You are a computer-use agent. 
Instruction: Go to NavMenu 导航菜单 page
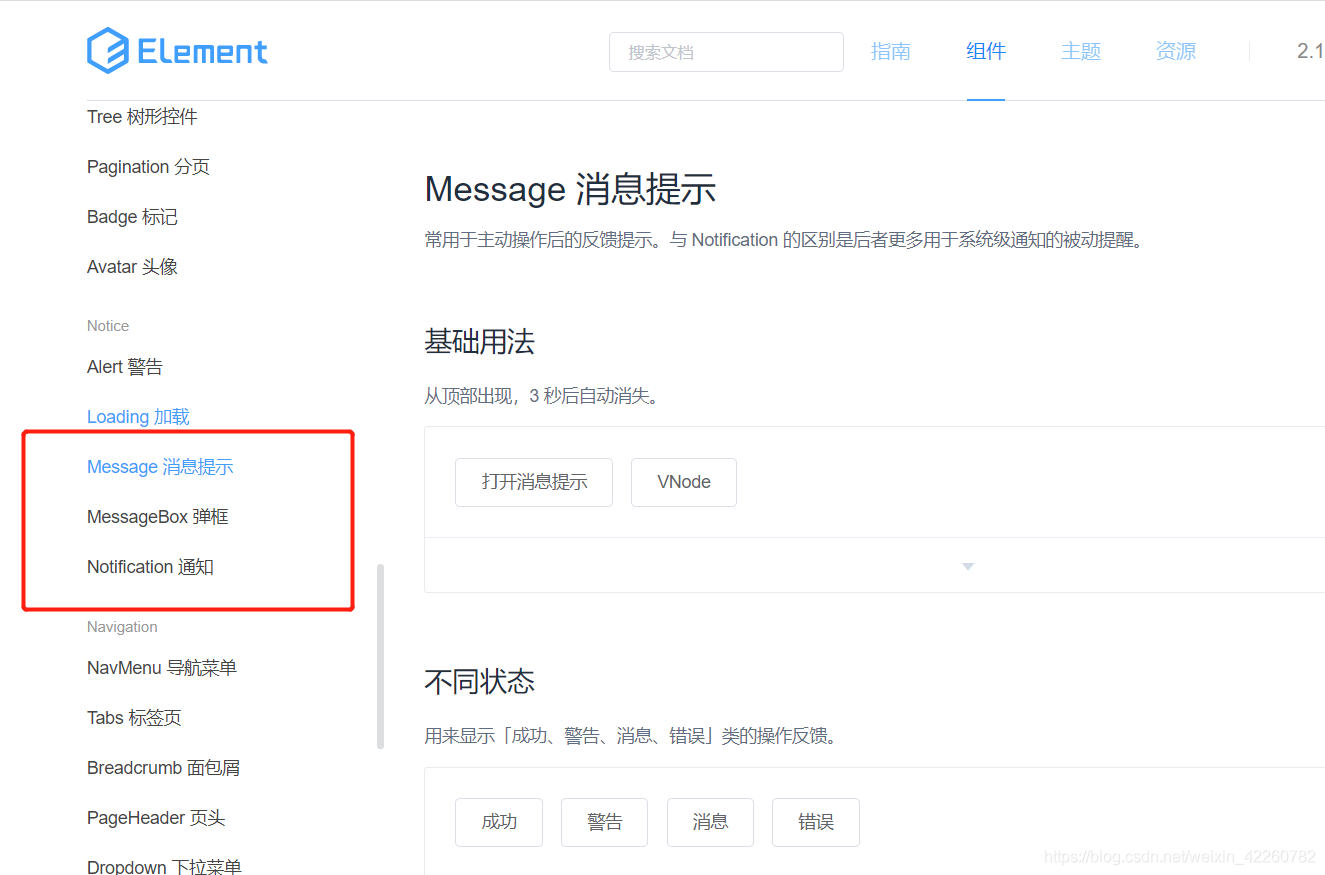point(162,667)
